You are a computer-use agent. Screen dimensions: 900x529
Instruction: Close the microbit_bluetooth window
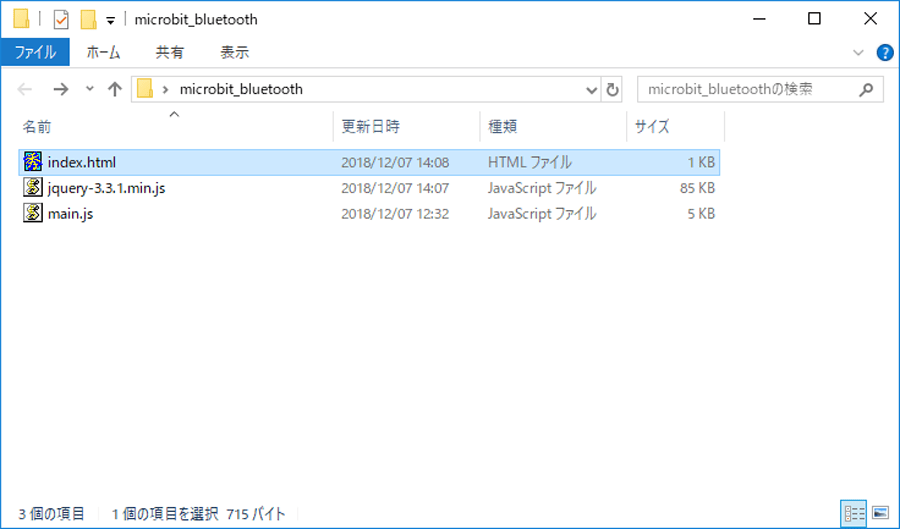870,19
